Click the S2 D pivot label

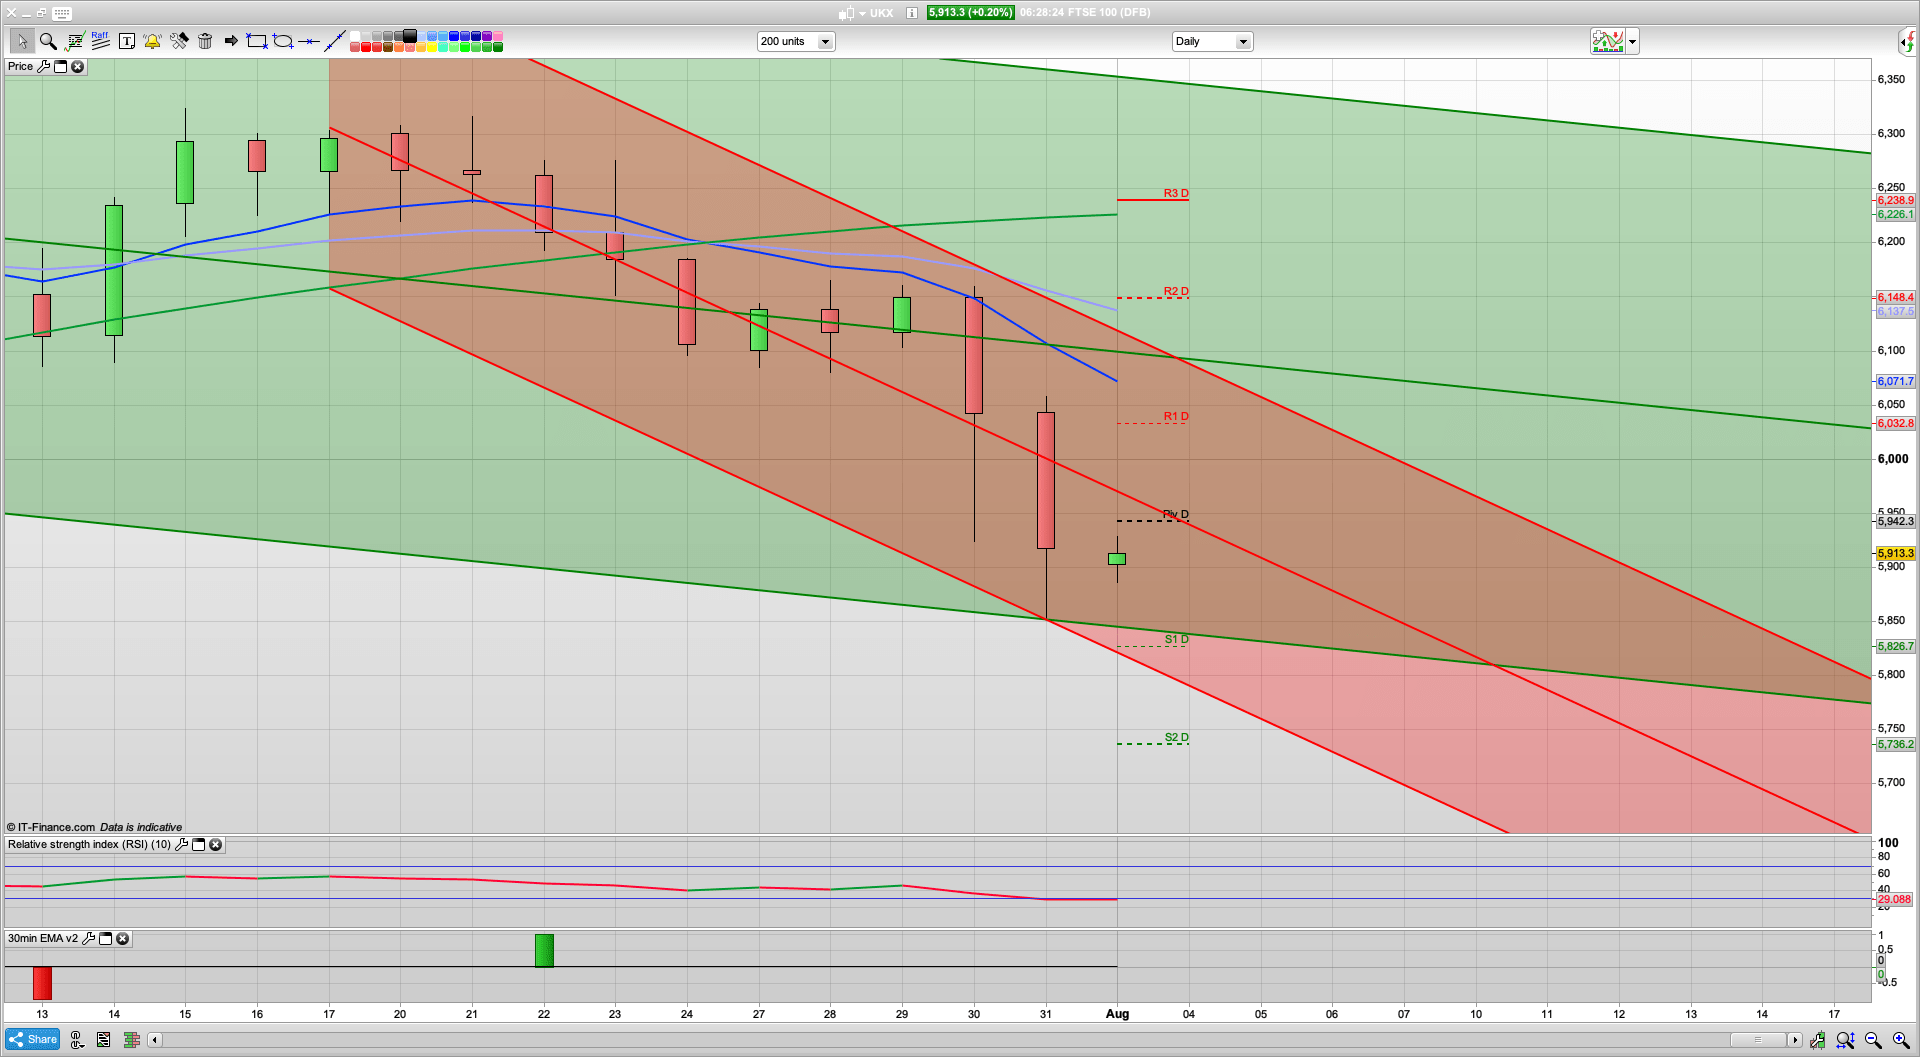click(x=1177, y=738)
